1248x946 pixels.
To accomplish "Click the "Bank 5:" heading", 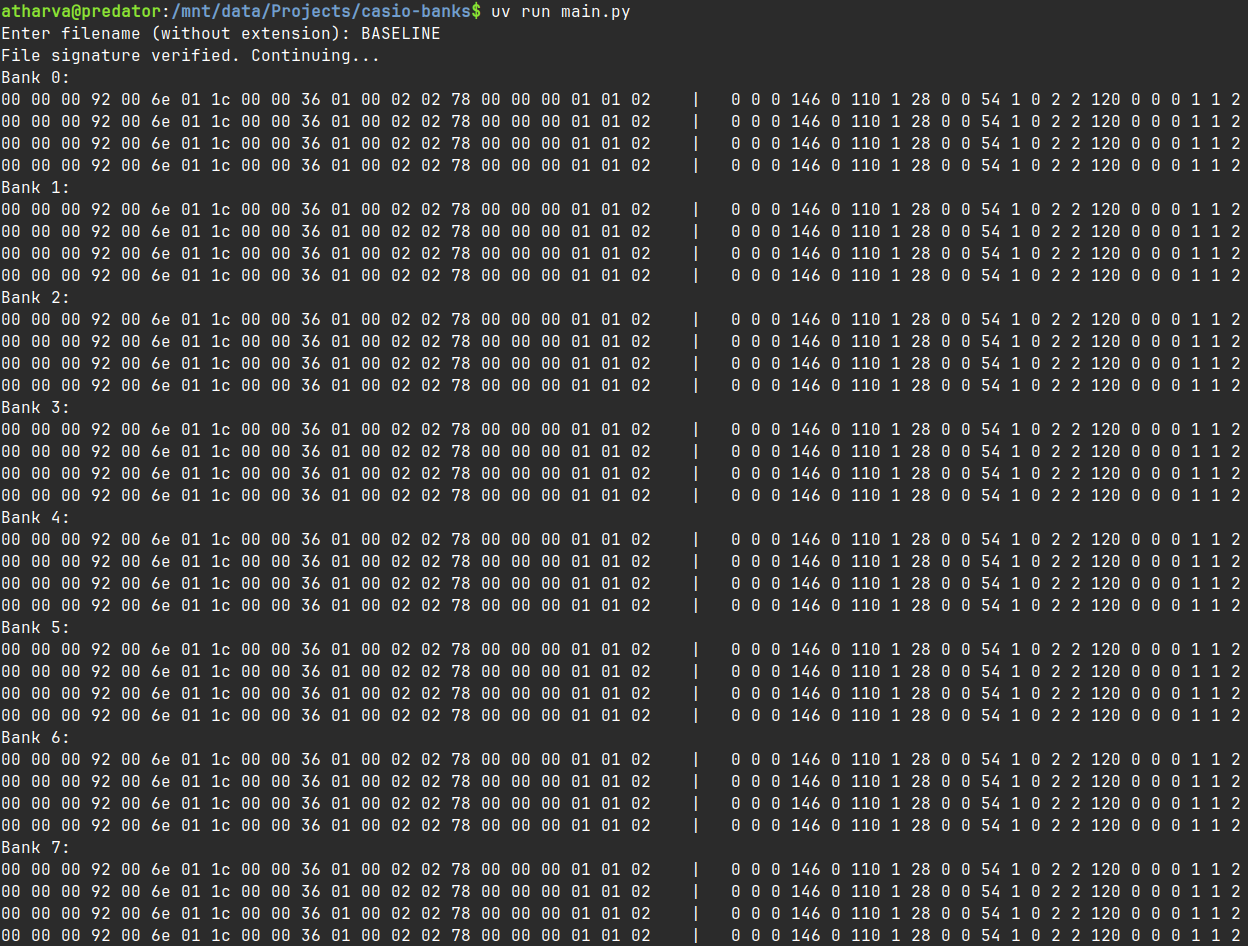I will click(35, 628).
